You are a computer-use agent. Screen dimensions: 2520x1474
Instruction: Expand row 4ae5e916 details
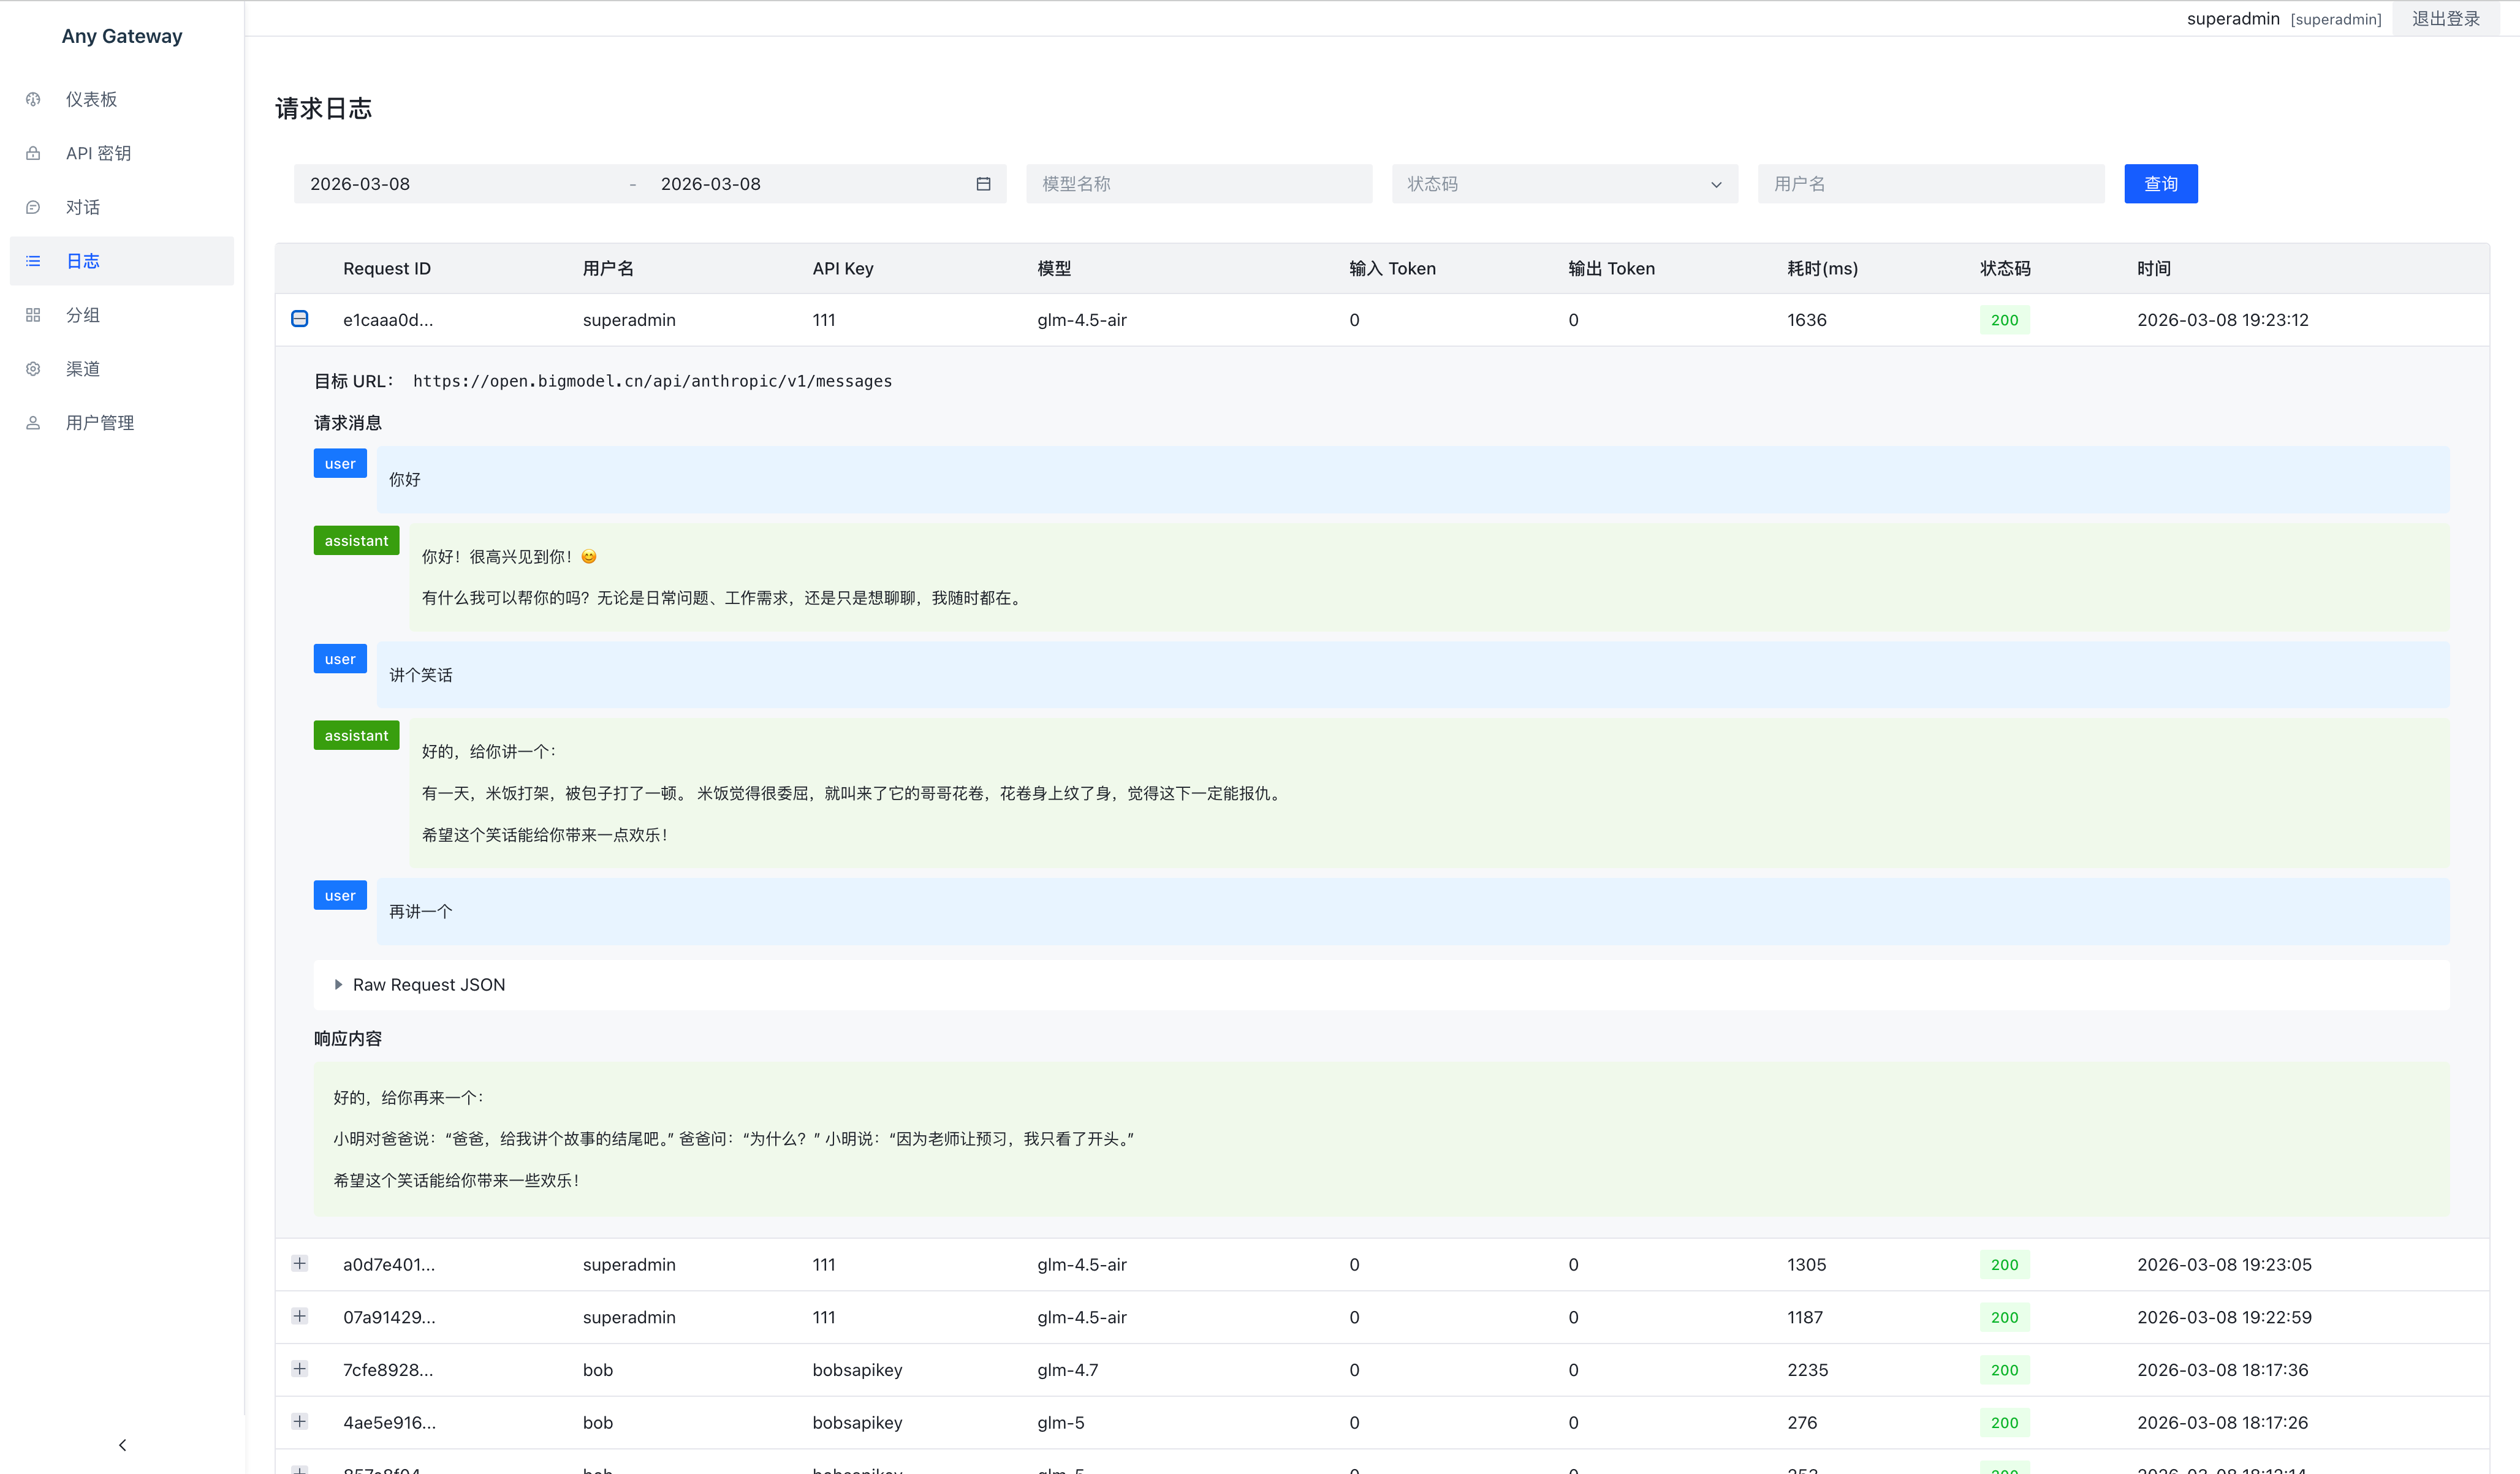tap(299, 1421)
